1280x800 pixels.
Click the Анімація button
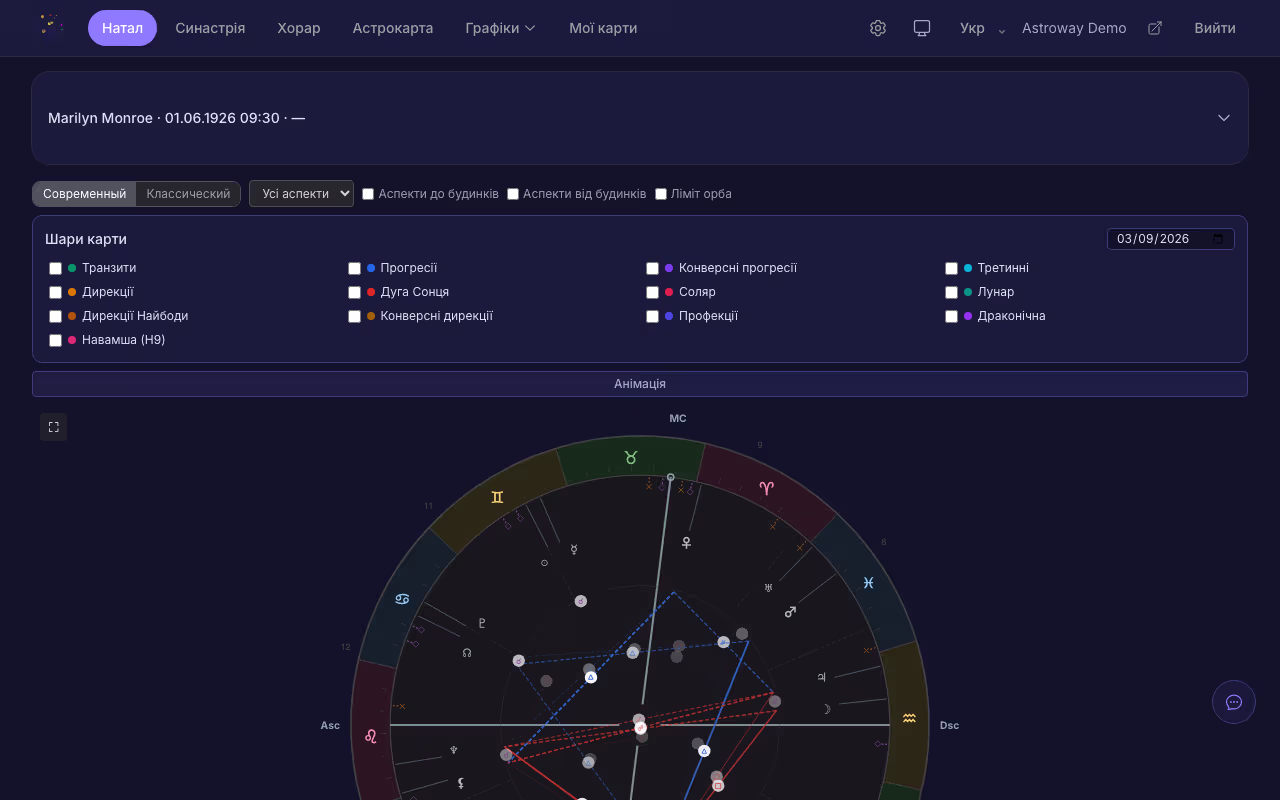coord(640,384)
